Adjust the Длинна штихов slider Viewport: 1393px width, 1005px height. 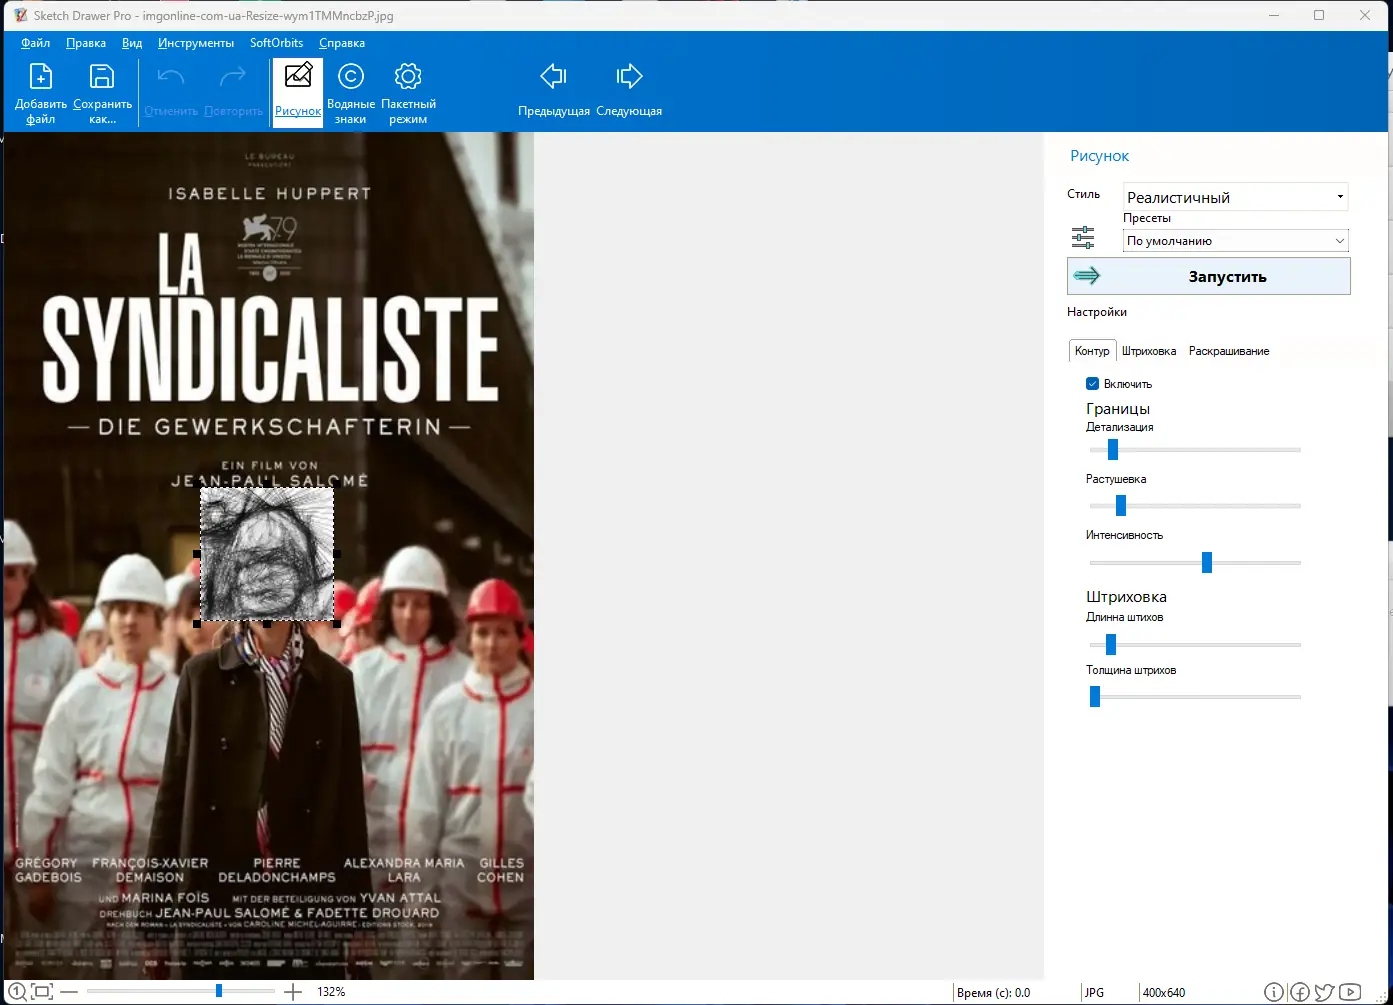click(x=1110, y=645)
